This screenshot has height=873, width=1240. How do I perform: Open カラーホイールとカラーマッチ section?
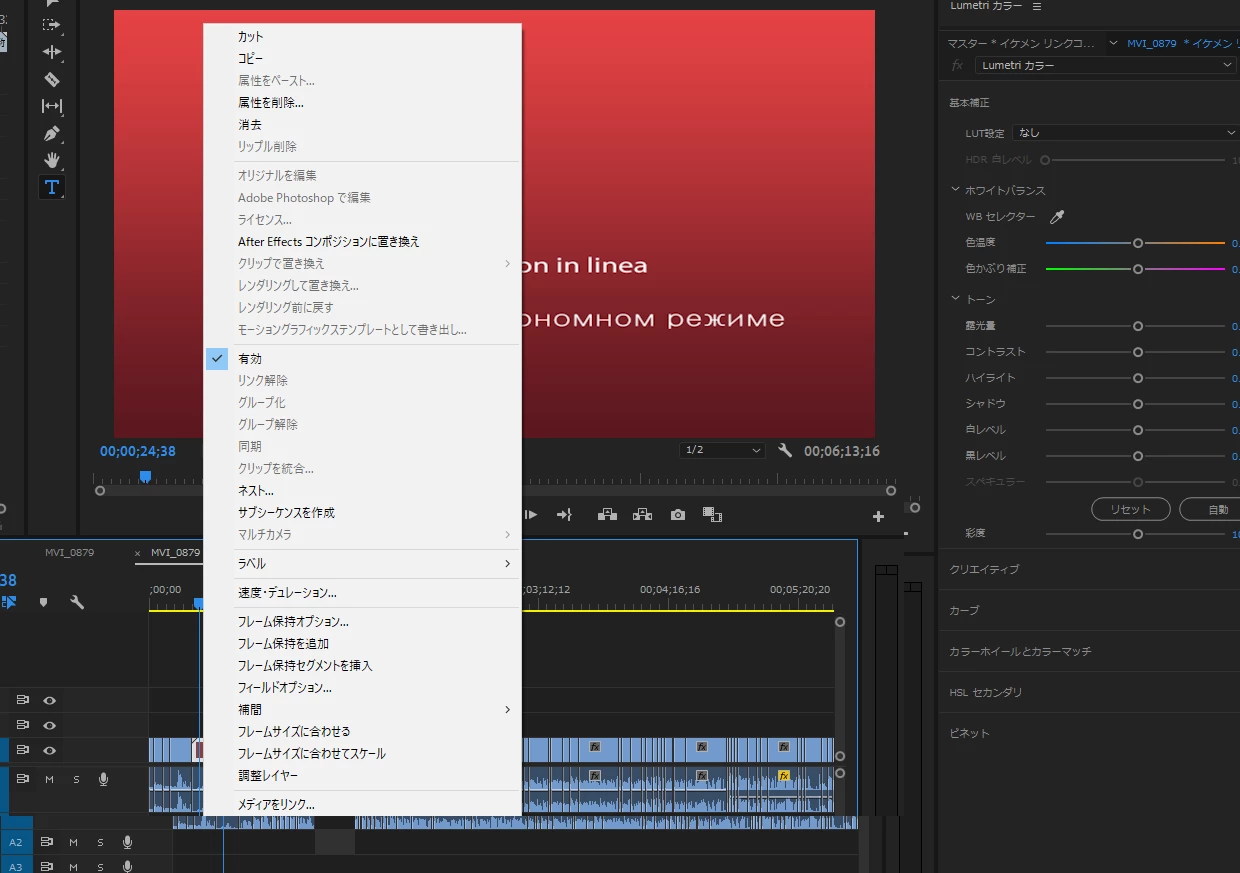pos(1020,651)
